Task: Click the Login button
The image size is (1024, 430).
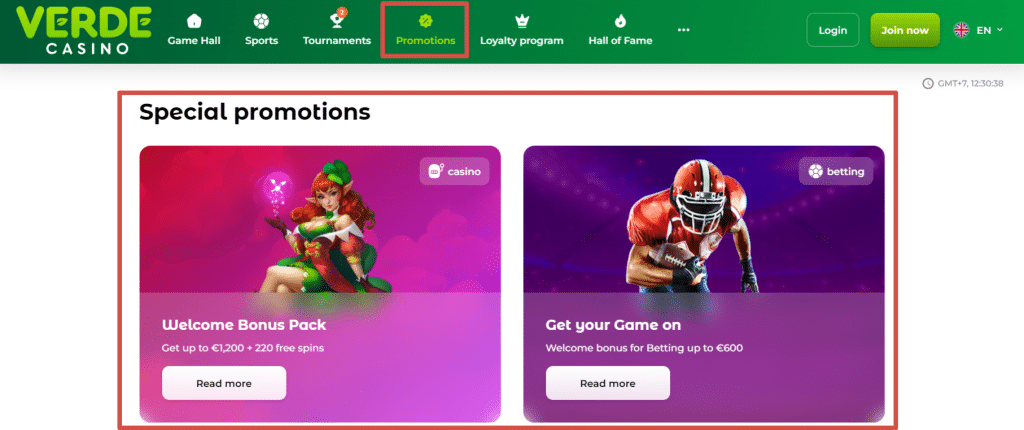Action: point(833,30)
